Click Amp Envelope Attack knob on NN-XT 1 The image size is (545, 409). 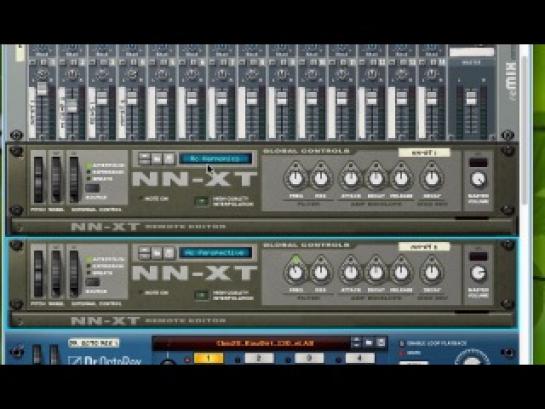[350, 178]
